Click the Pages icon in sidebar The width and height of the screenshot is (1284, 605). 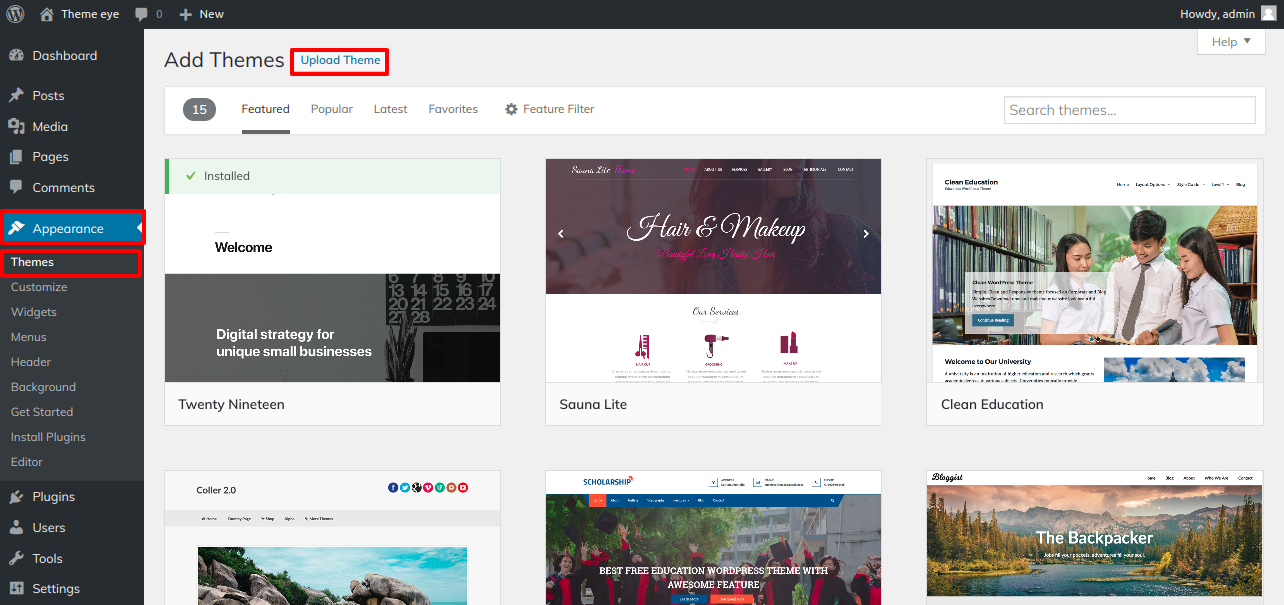click(16, 157)
